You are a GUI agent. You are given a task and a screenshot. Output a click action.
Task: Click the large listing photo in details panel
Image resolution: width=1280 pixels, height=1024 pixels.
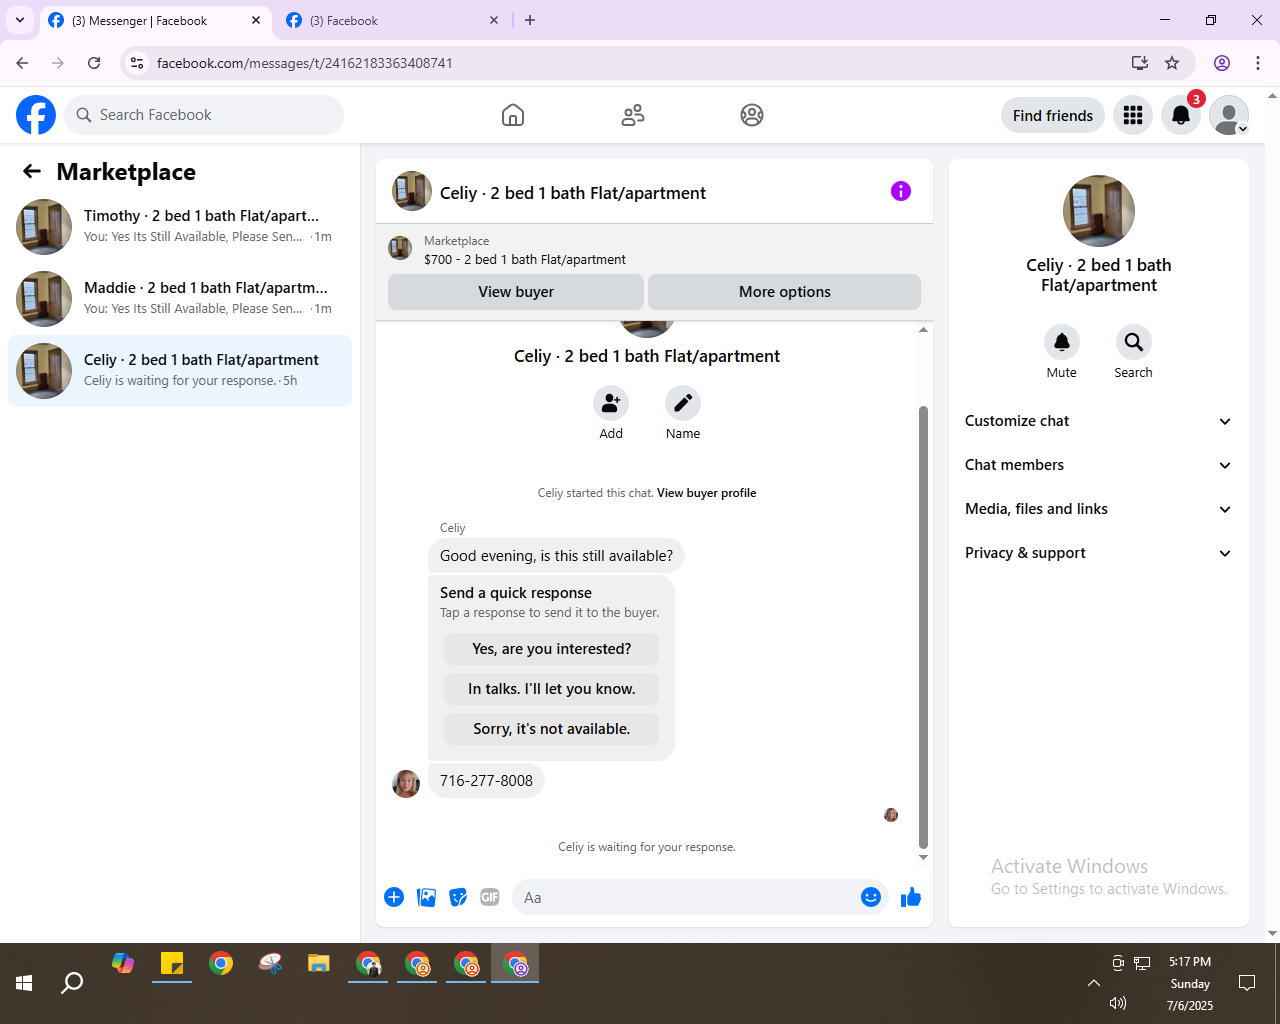point(1099,211)
